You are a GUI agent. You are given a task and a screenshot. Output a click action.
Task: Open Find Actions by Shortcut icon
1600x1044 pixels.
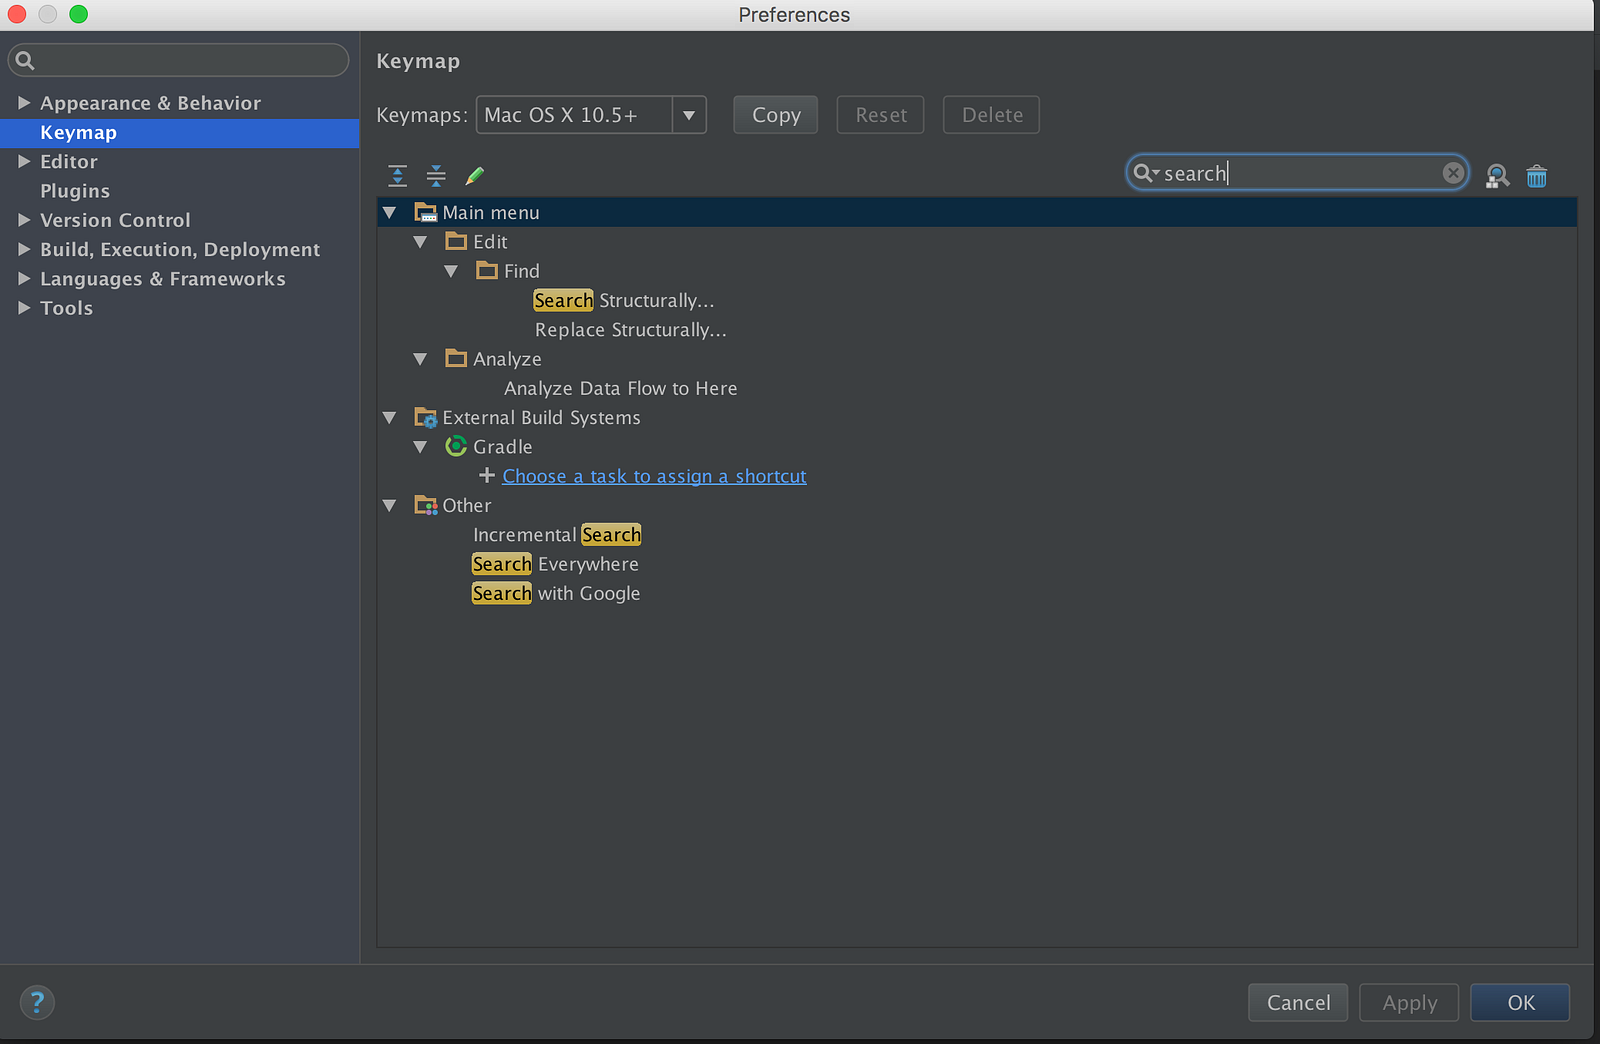pos(1496,176)
